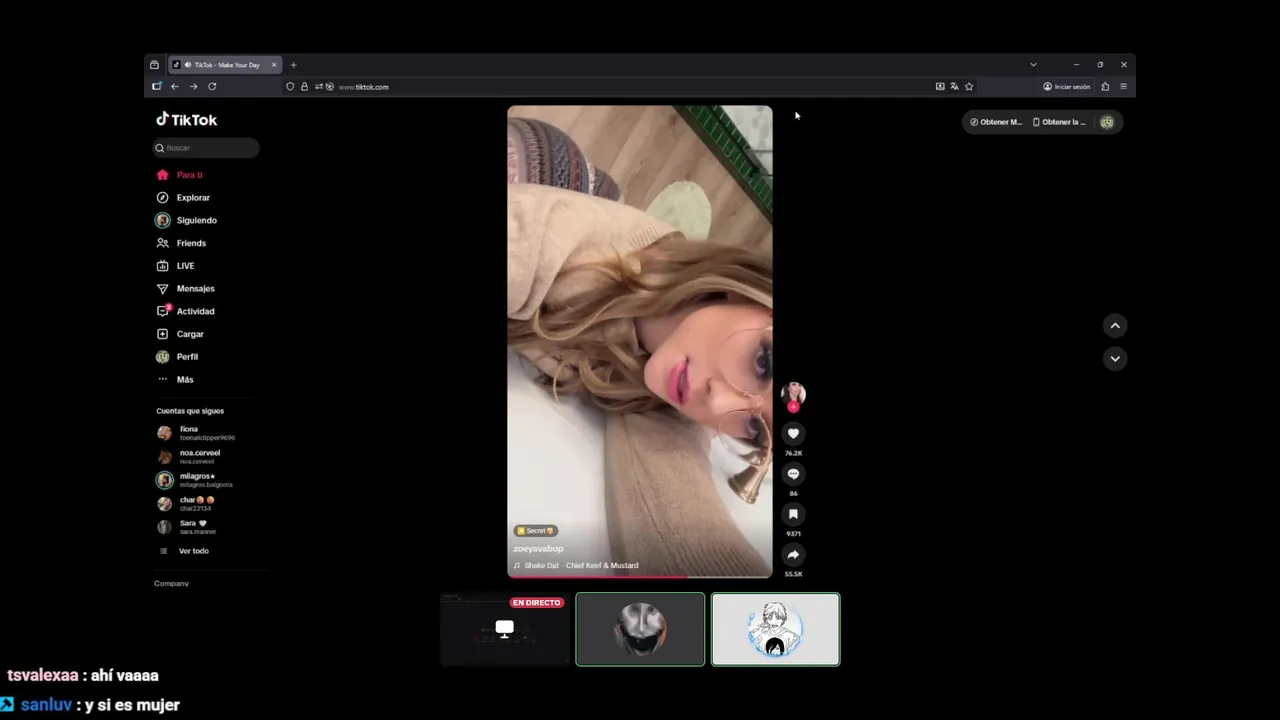Go to next video with down arrow
Viewport: 1280px width, 720px height.
[1115, 359]
